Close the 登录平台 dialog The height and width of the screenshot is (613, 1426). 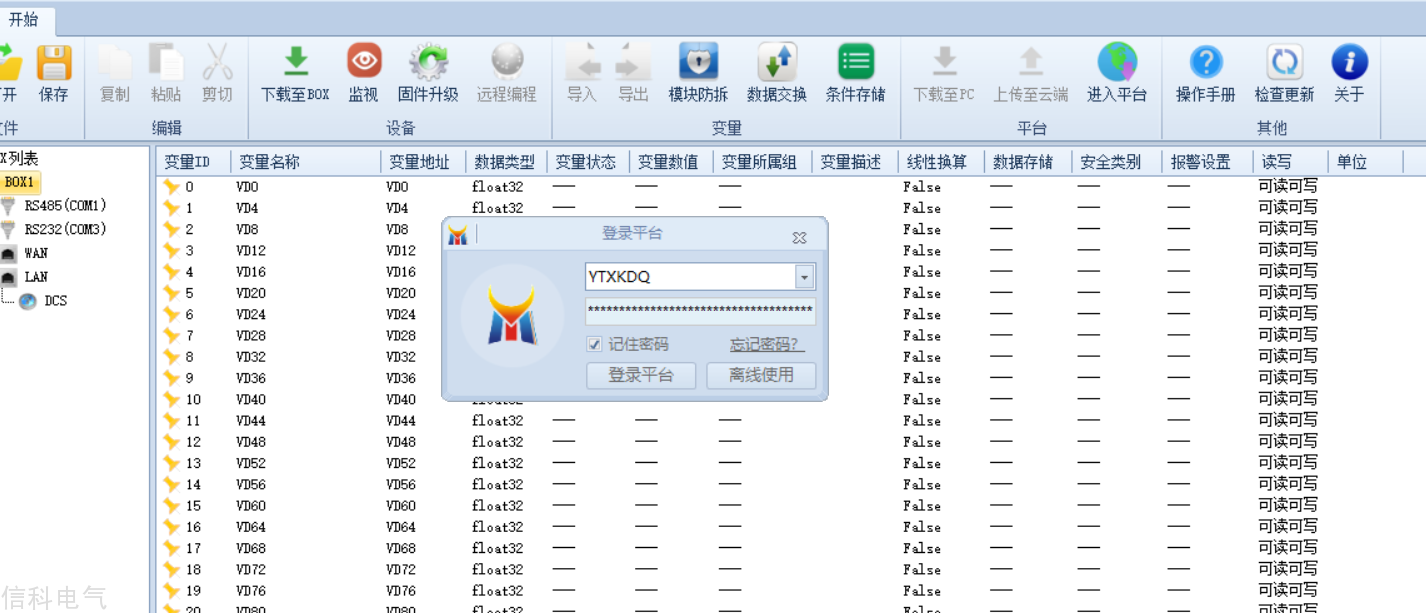(x=799, y=237)
